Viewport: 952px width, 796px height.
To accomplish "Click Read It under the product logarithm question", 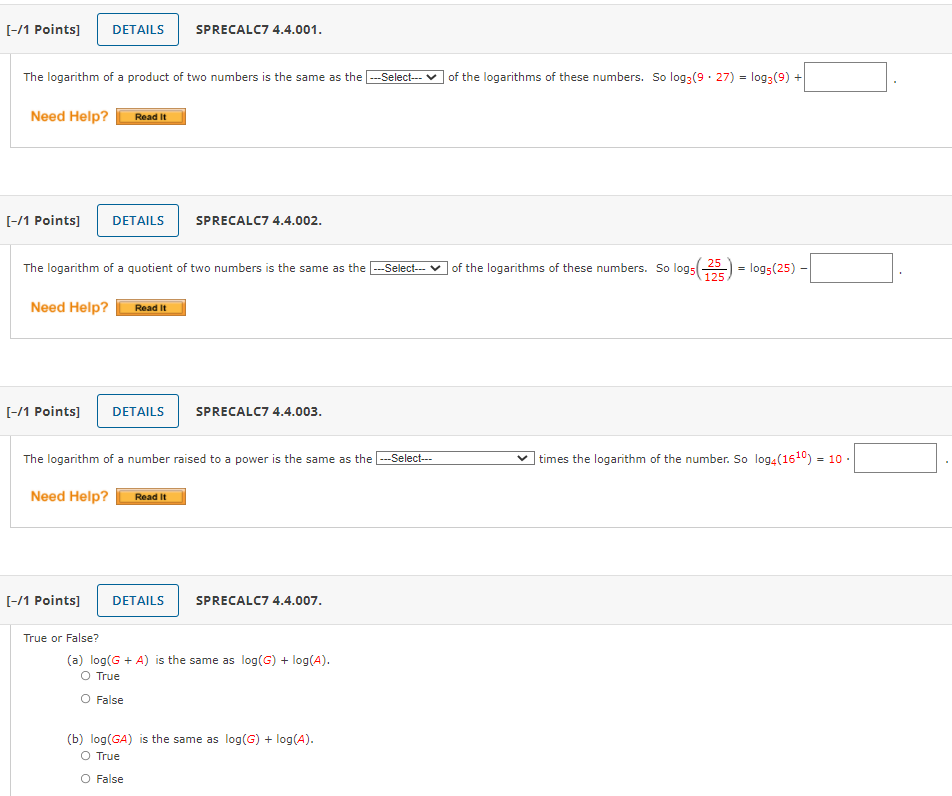I will (x=151, y=117).
